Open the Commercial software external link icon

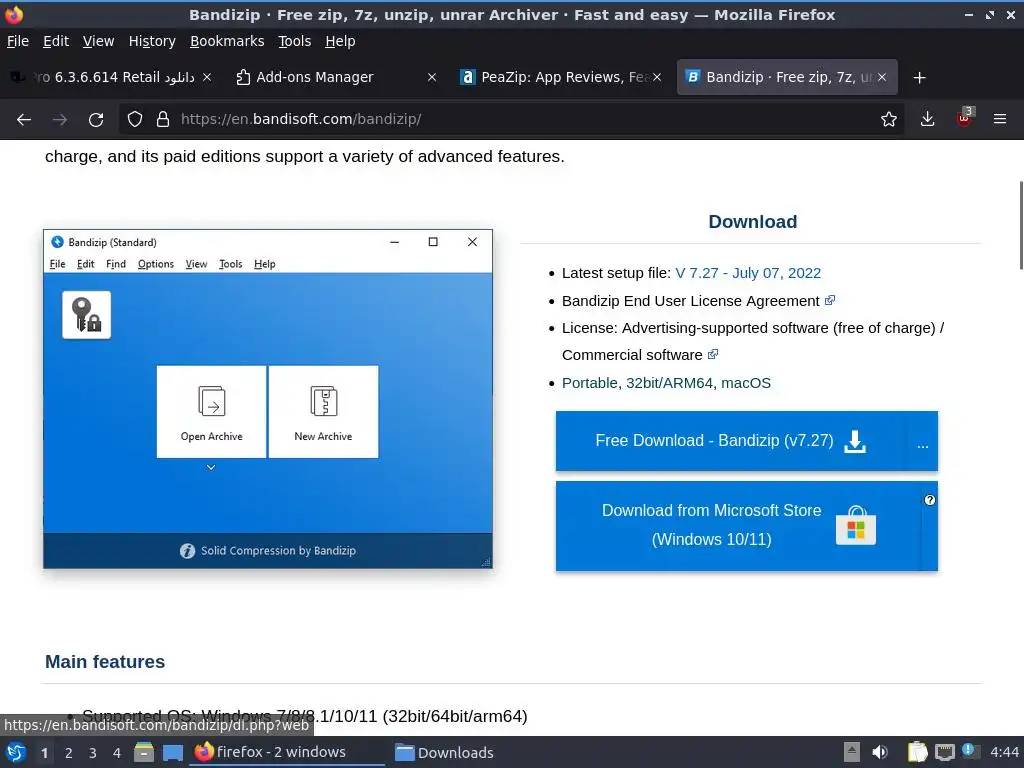(713, 354)
